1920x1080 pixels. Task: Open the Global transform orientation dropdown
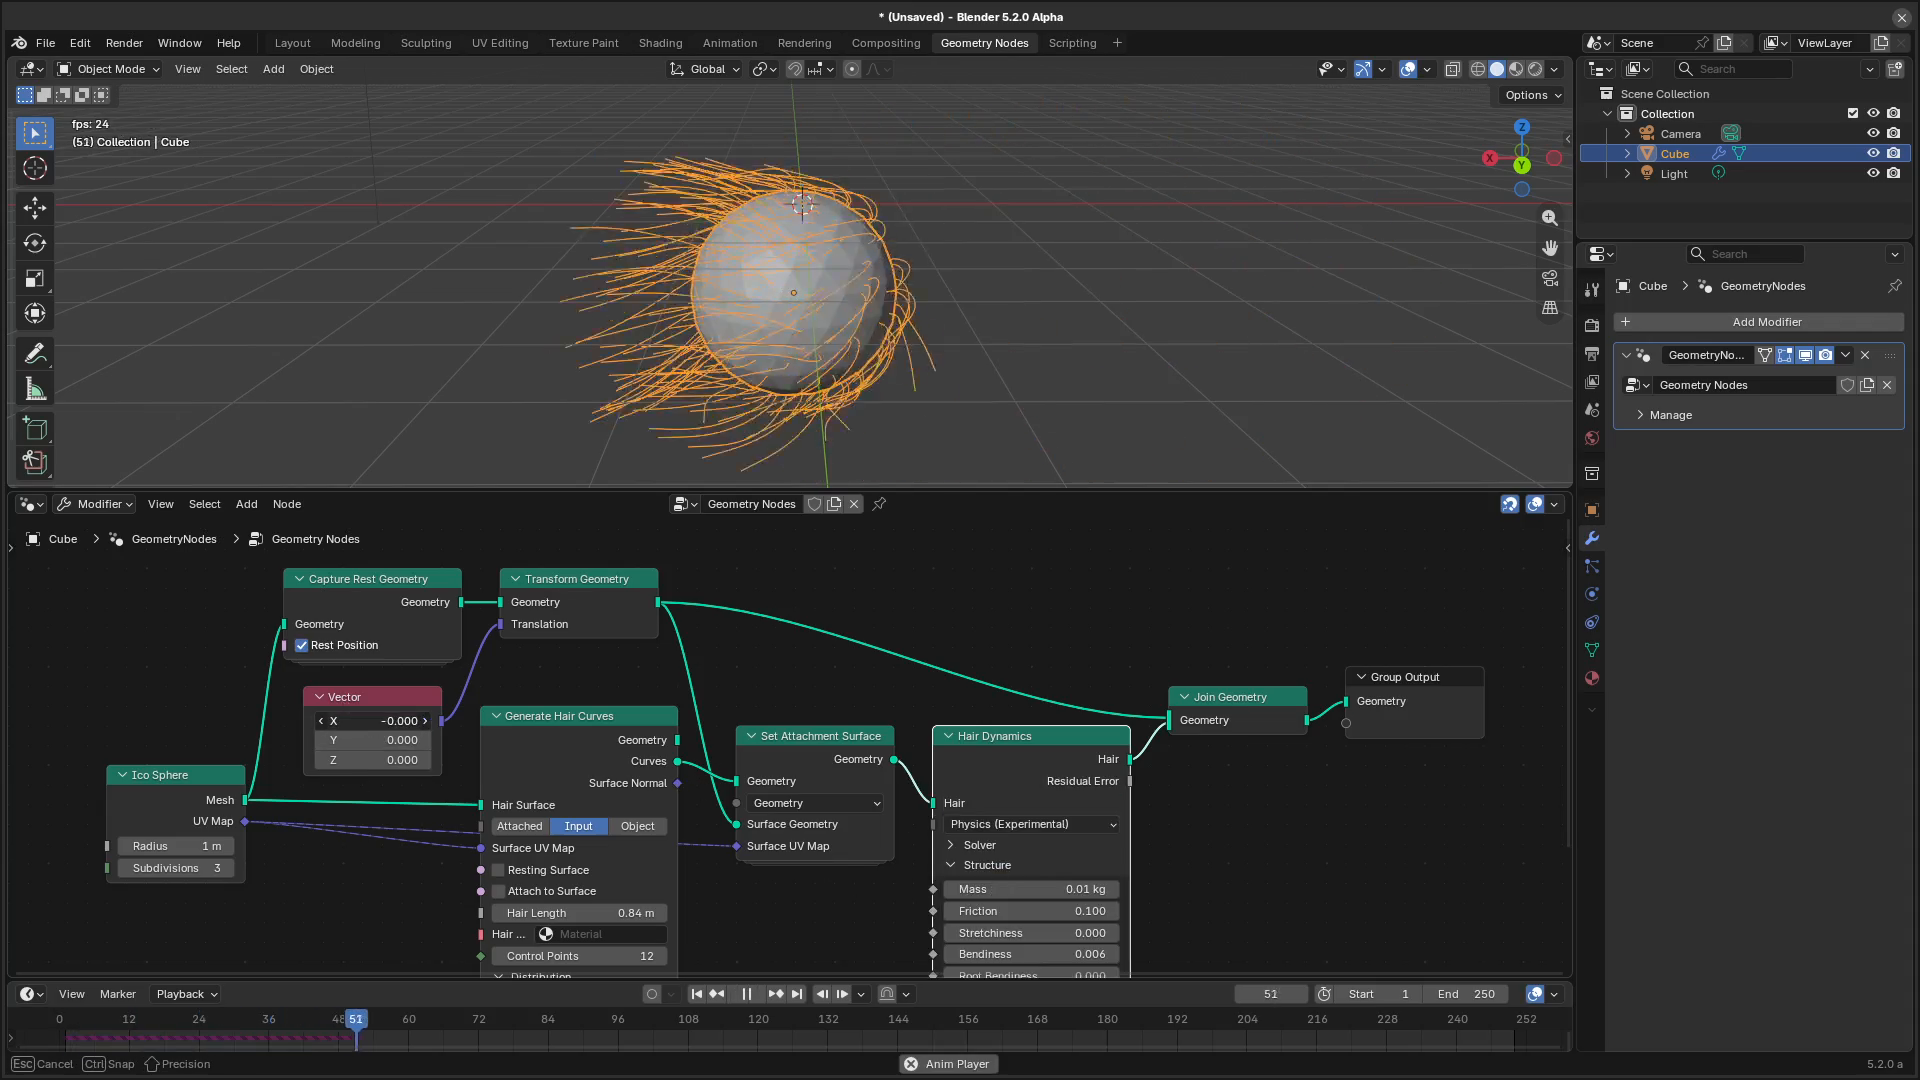(705, 69)
